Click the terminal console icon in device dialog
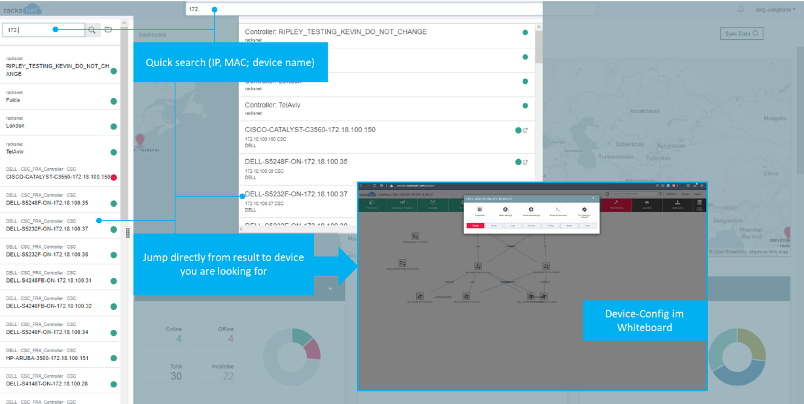Viewport: 804px width, 404px height. [x=557, y=210]
